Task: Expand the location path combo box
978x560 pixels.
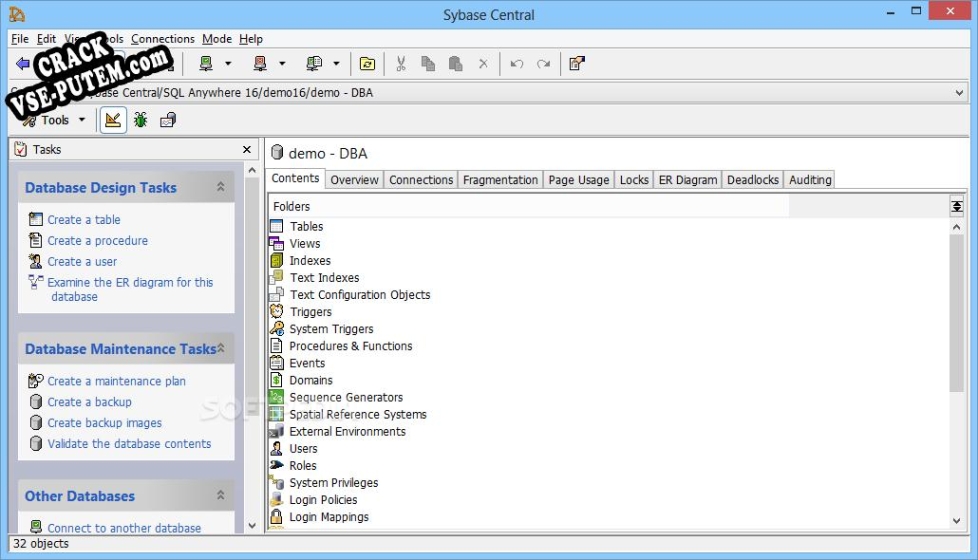Action: point(959,93)
